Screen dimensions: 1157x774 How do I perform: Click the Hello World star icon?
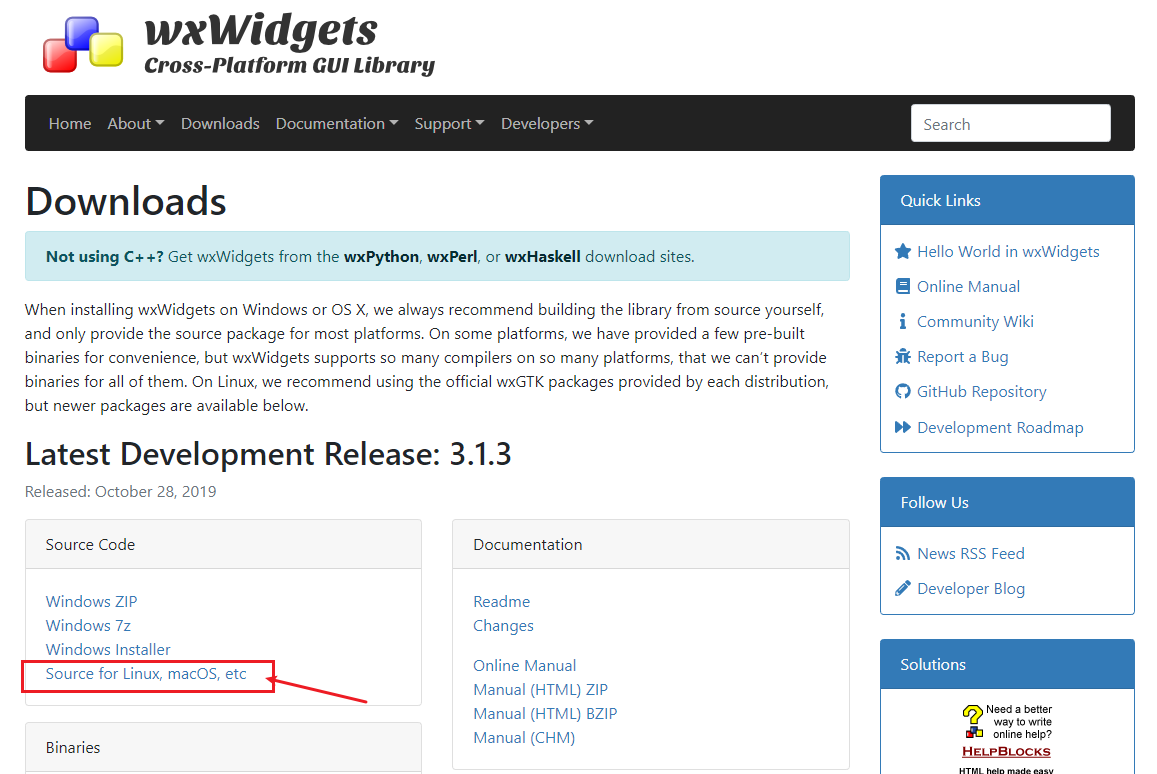coord(903,251)
